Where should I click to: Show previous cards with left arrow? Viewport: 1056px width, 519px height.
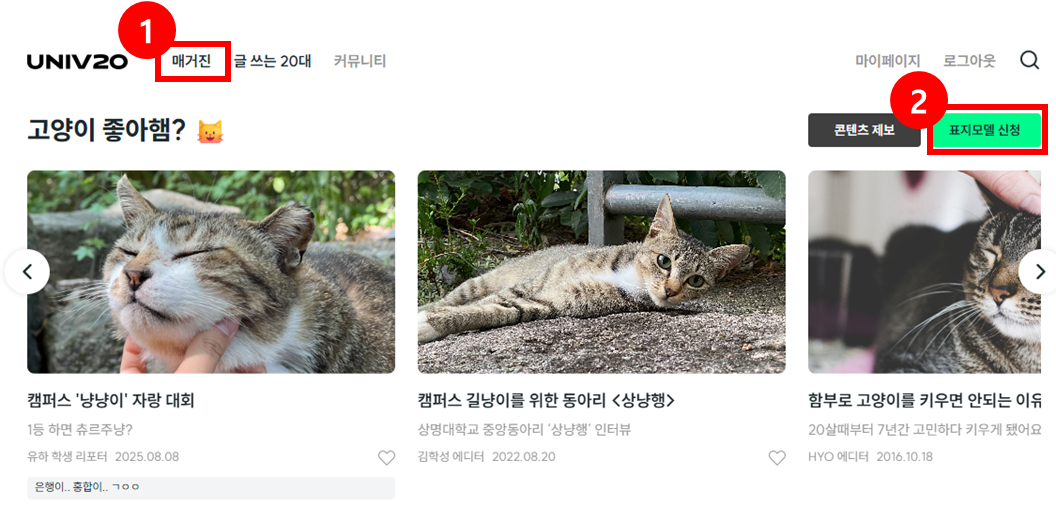pos(27,272)
